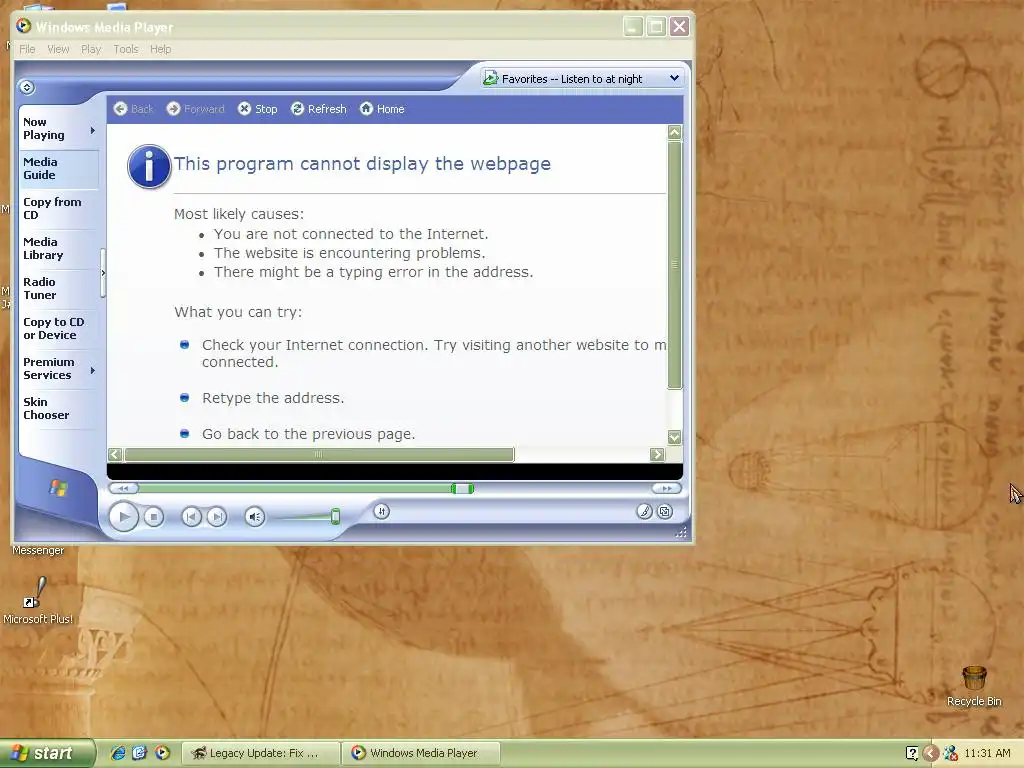Click the Windows Media Player title bar icon
1024x768 pixels.
[24, 25]
